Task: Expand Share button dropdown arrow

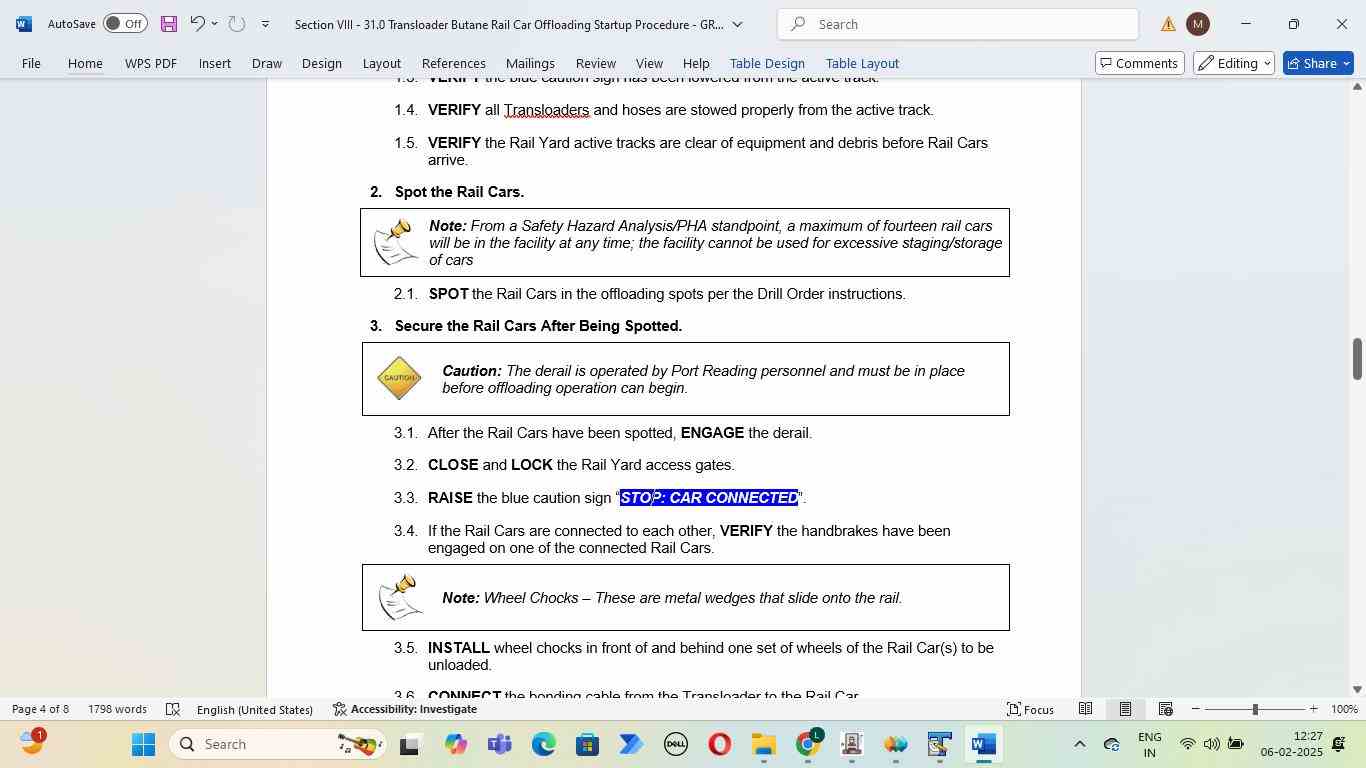Action: 1346,63
